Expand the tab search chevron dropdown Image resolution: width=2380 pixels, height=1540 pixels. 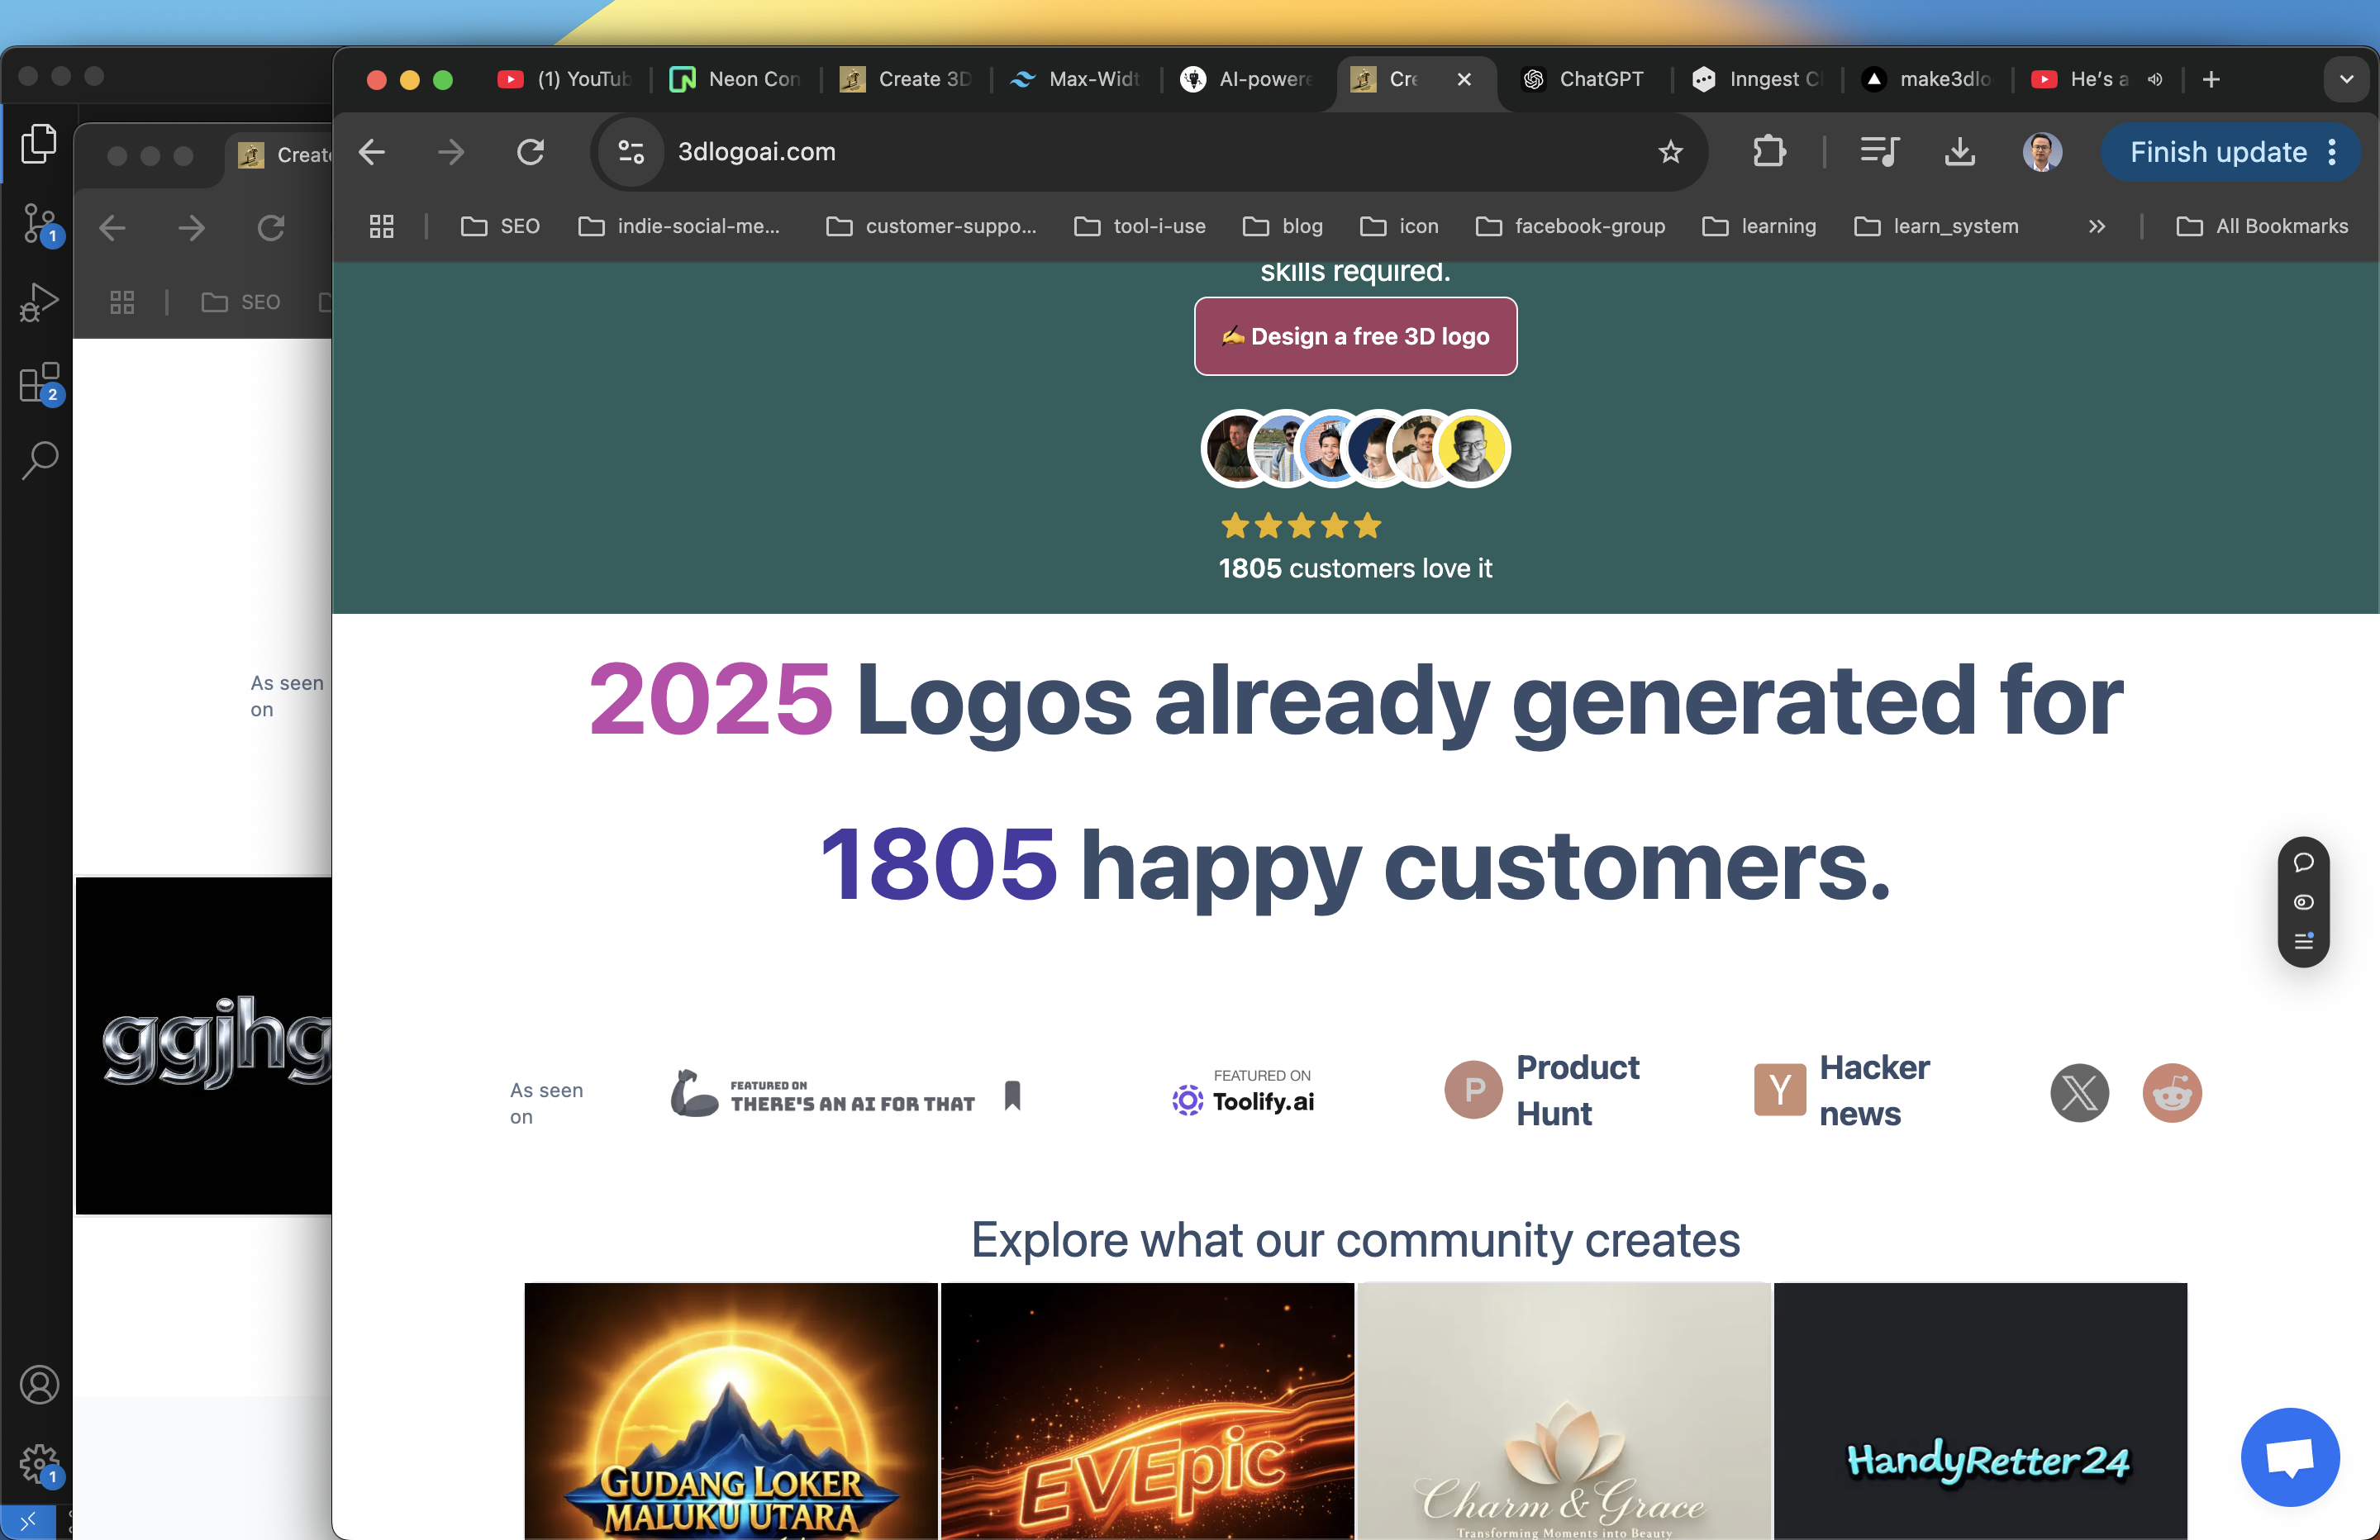click(2346, 79)
